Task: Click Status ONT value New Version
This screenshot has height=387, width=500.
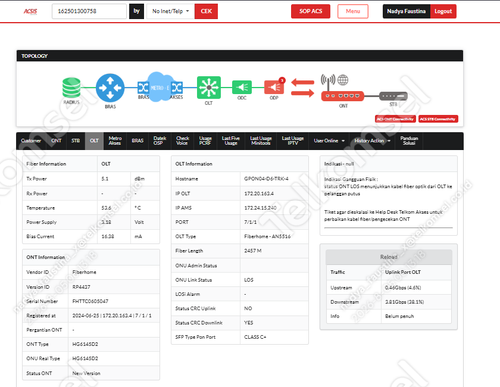Action: pos(86,373)
